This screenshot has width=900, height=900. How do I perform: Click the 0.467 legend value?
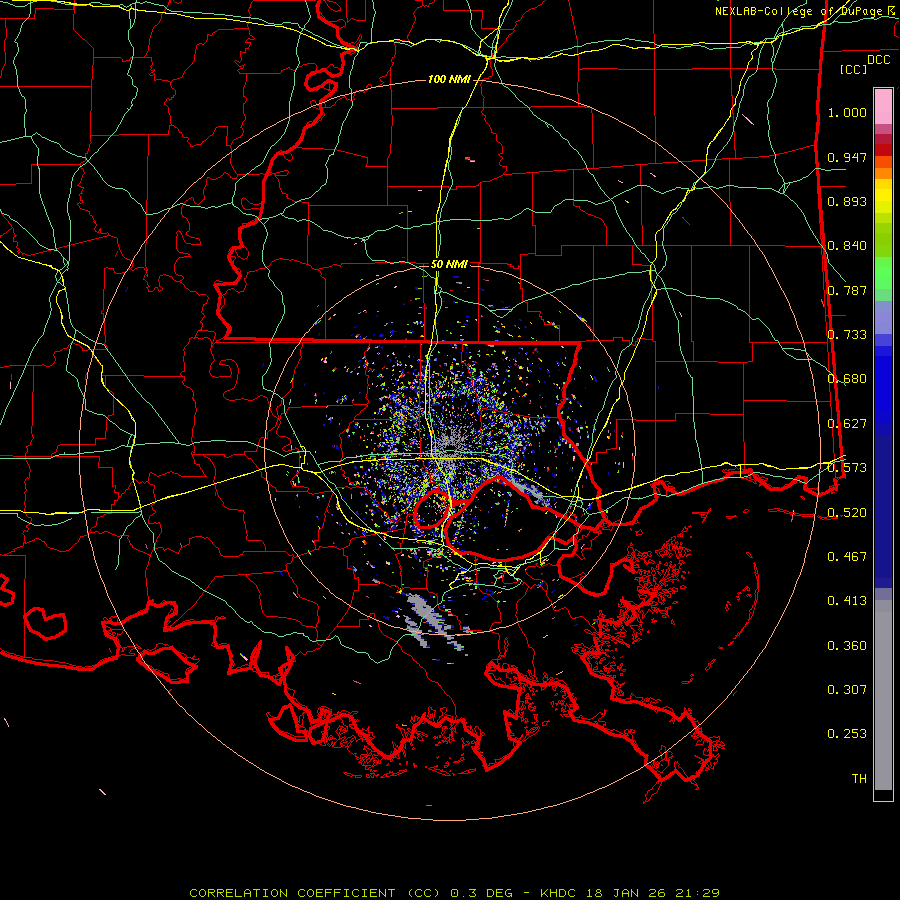click(847, 557)
